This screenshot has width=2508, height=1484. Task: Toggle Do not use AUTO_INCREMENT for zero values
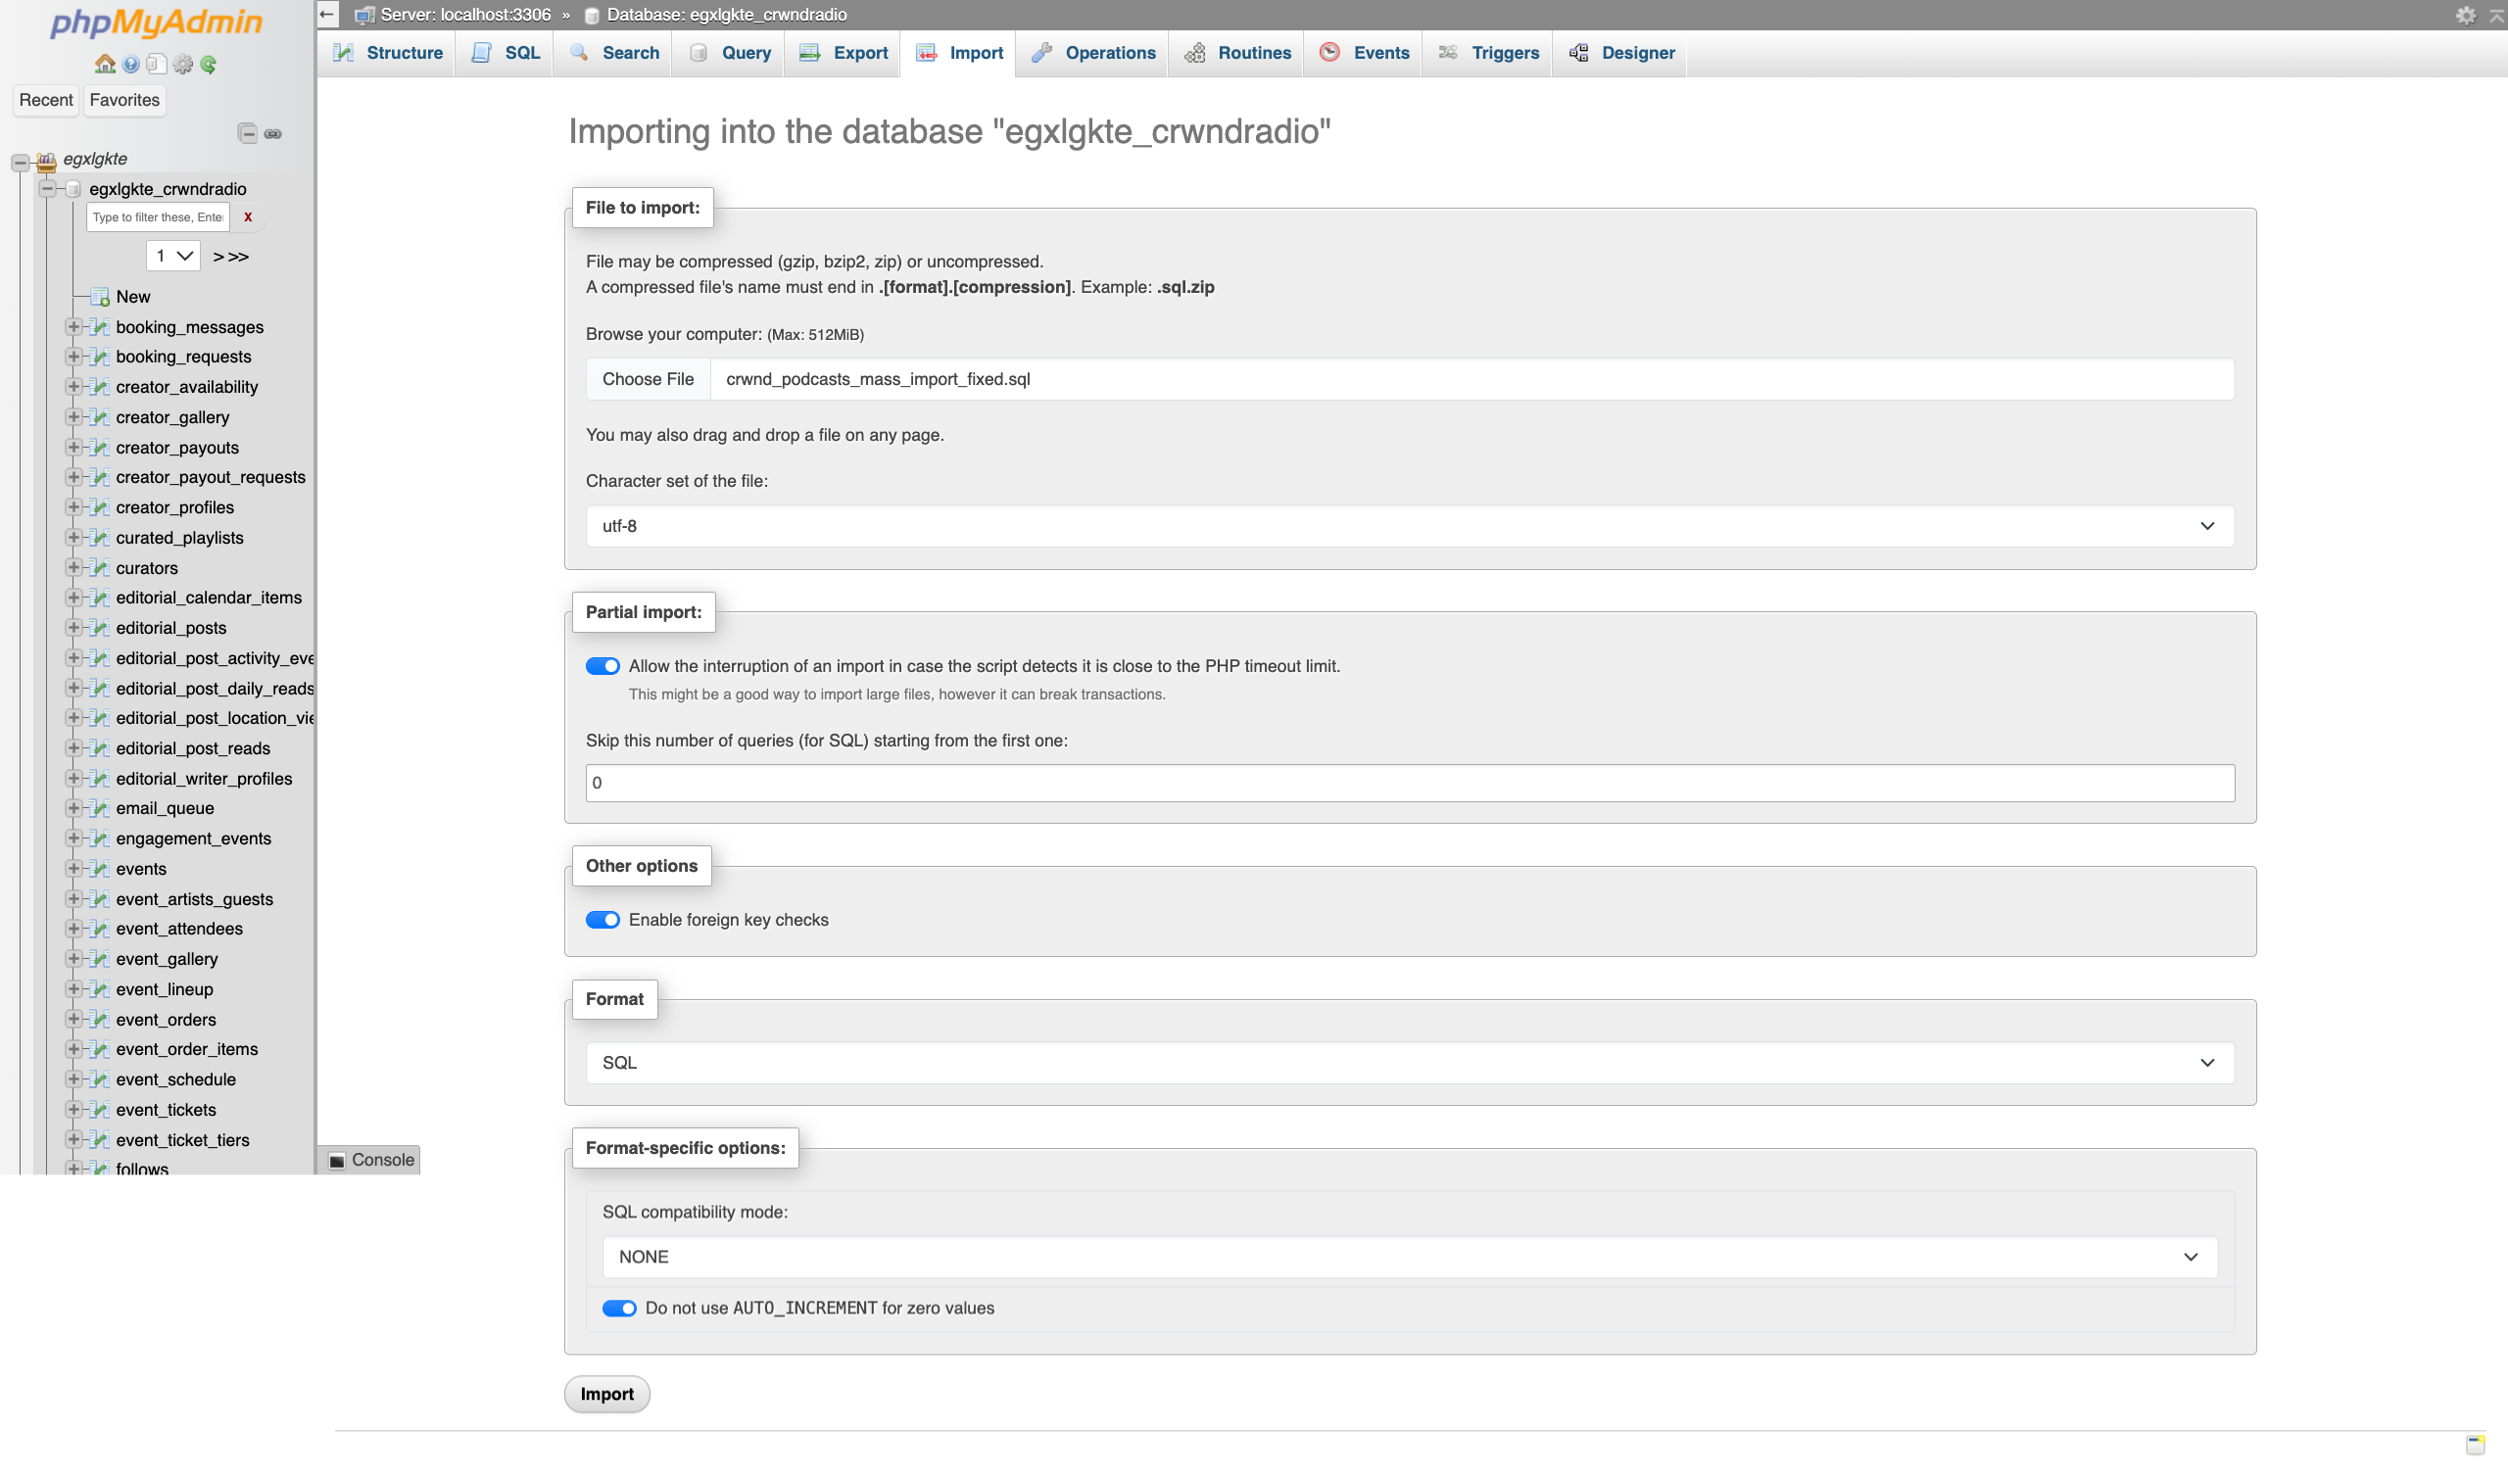click(619, 1308)
